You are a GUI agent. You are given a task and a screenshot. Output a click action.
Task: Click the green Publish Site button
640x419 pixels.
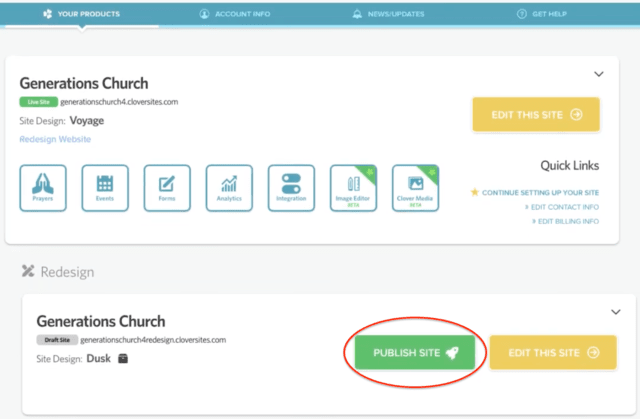click(x=415, y=352)
